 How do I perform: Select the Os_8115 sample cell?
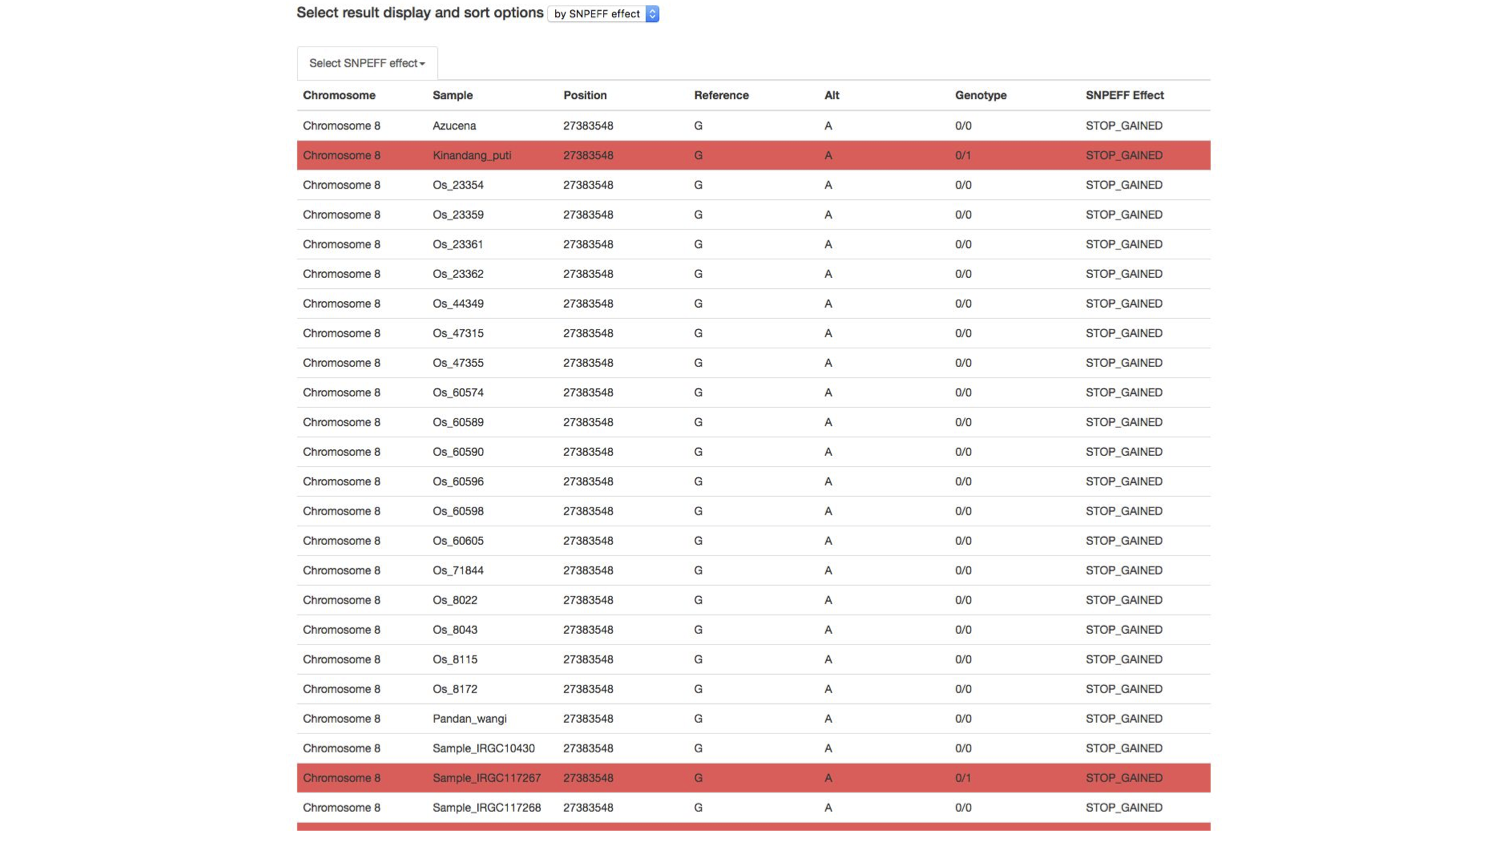[x=455, y=660]
